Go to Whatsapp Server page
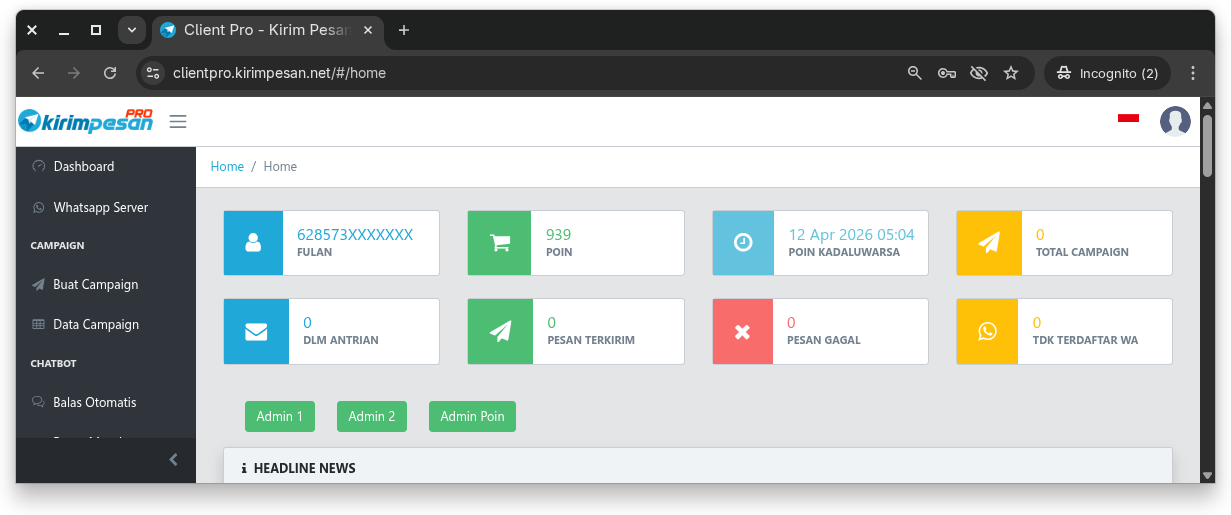Viewport: 1231px width, 515px height. 100,208
